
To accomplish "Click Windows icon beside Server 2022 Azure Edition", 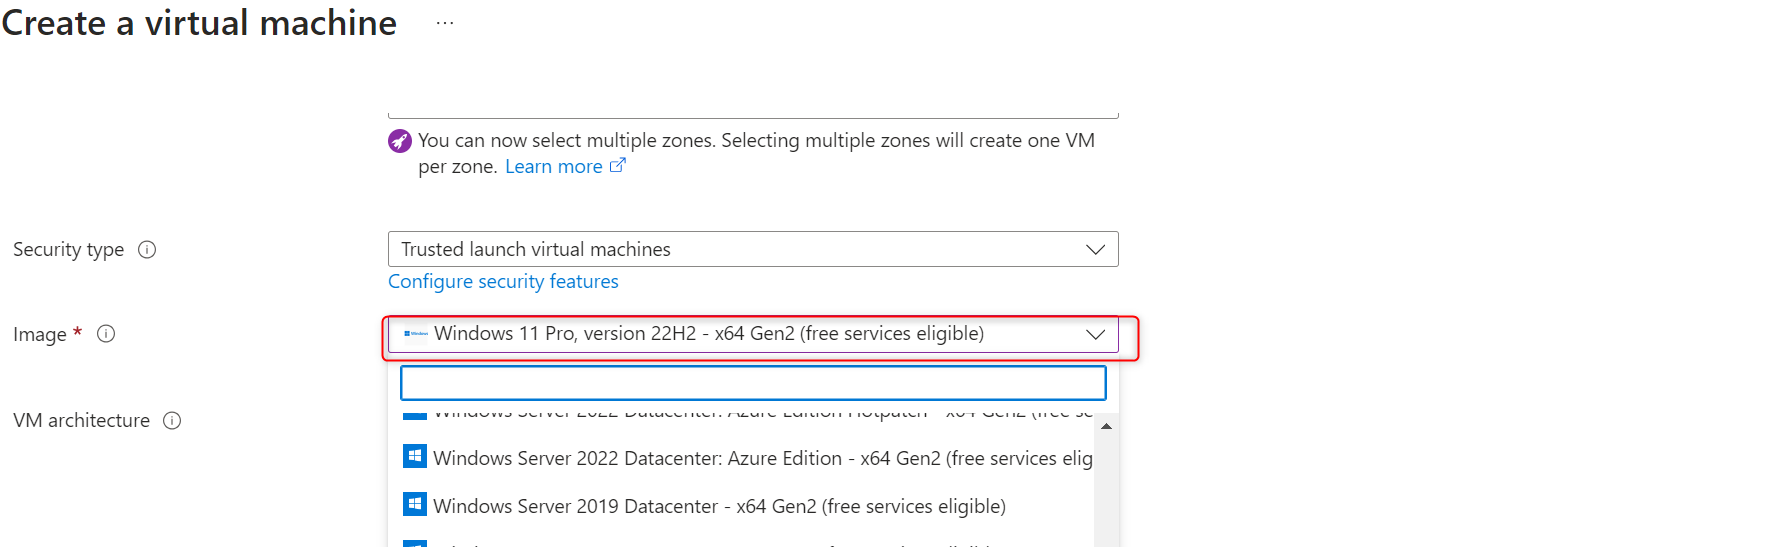I will (x=414, y=457).
